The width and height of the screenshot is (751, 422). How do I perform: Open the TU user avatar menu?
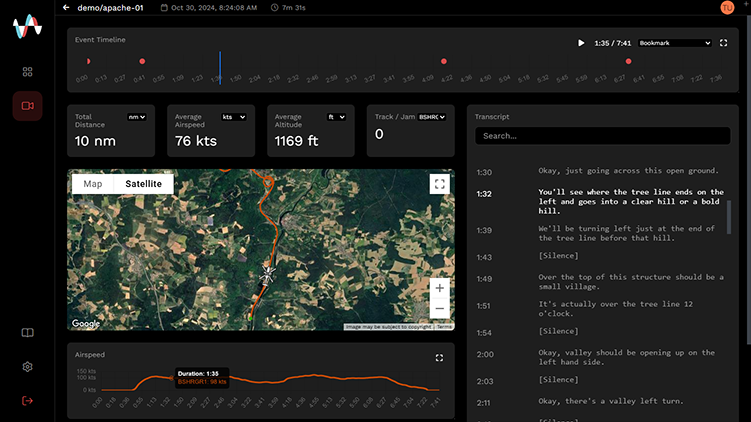[x=727, y=8]
